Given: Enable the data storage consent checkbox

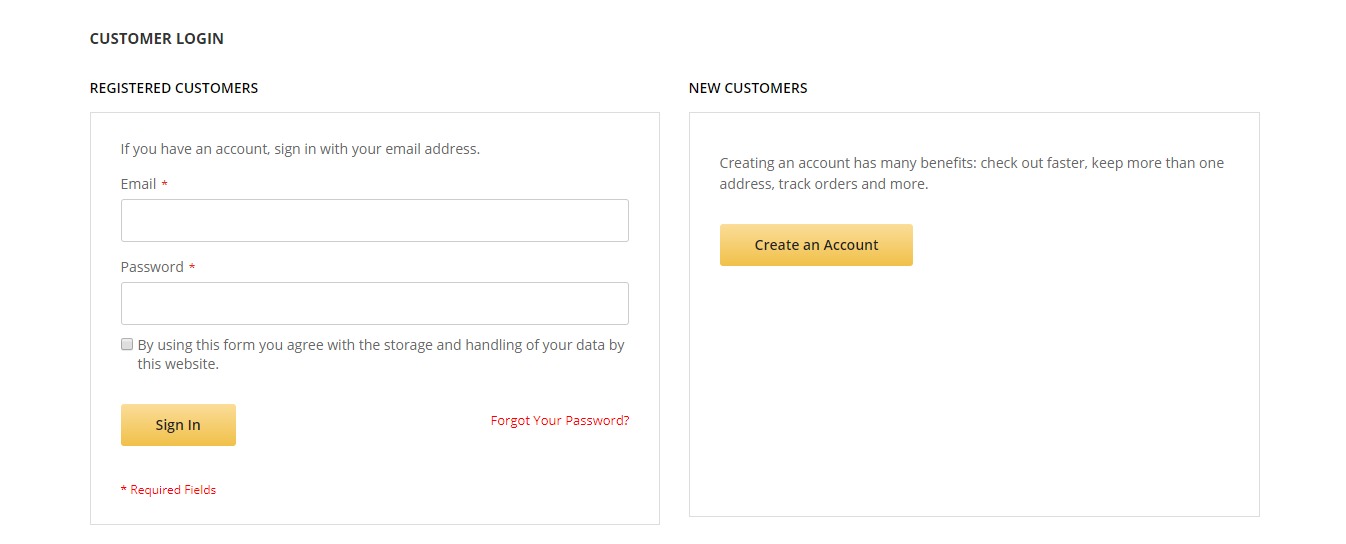Looking at the screenshot, I should pyautogui.click(x=127, y=344).
